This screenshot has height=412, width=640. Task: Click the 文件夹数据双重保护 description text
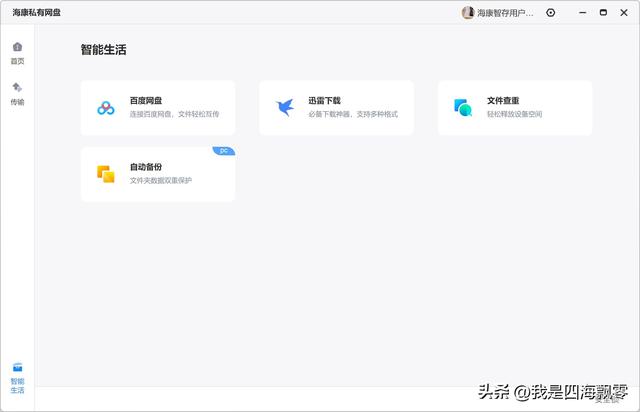click(161, 180)
